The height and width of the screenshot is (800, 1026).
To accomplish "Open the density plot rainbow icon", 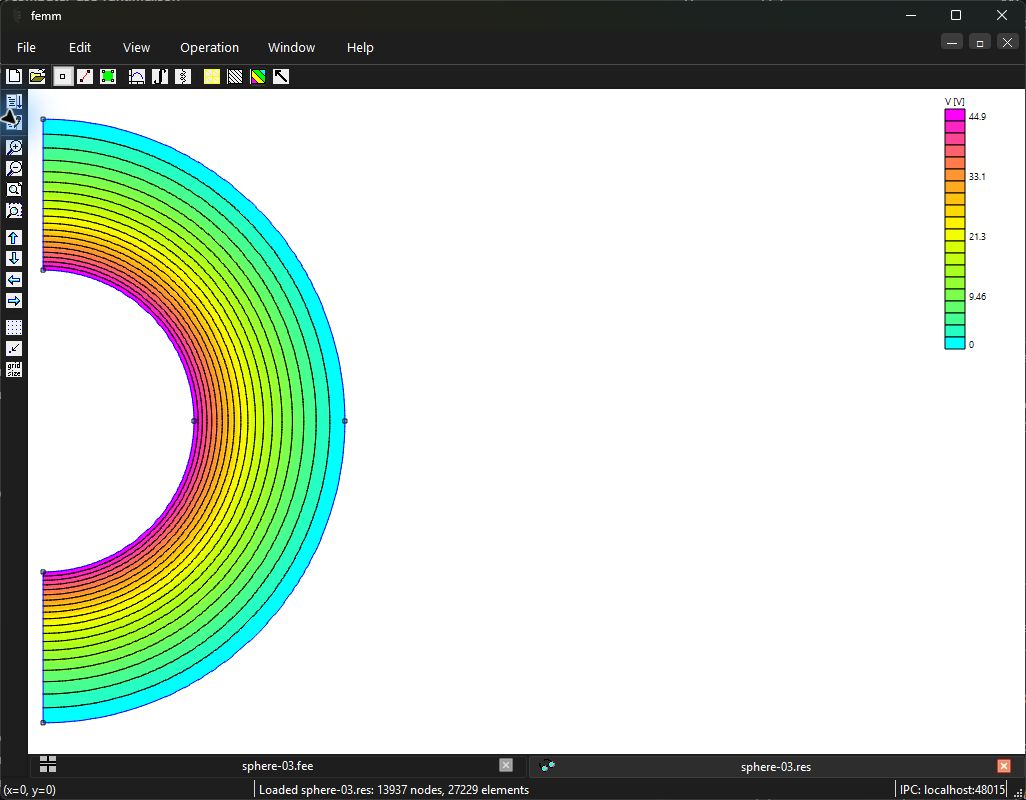I will tap(258, 77).
